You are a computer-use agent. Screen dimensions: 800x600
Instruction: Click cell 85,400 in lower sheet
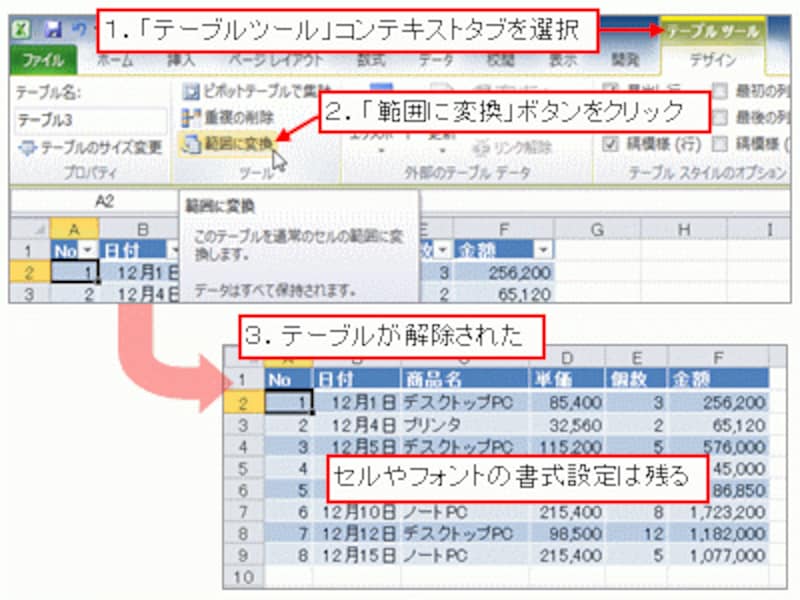(566, 403)
